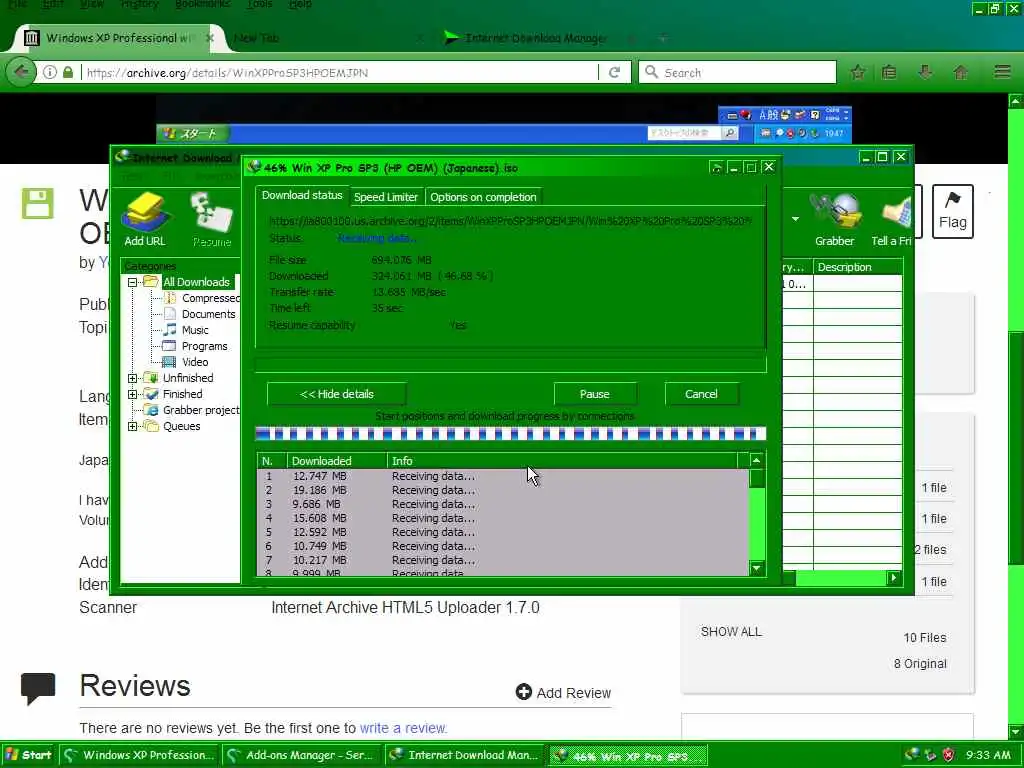Click the padlock icon in address bar
Image resolution: width=1024 pixels, height=768 pixels.
point(68,72)
